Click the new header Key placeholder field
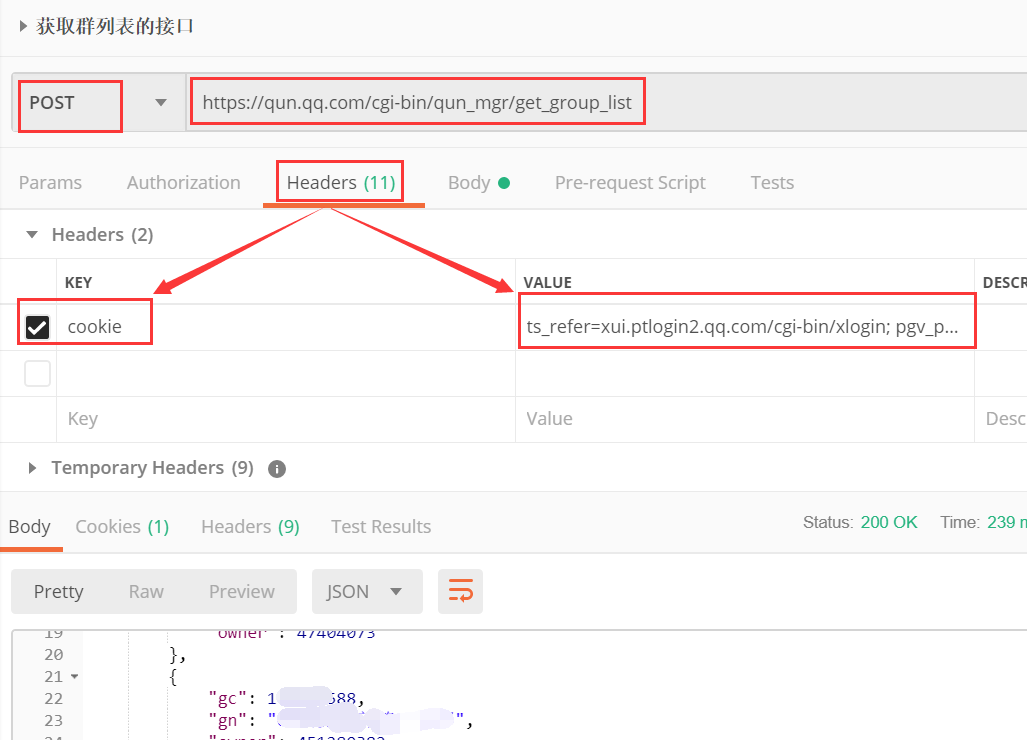Image resolution: width=1027 pixels, height=740 pixels. [x=286, y=419]
